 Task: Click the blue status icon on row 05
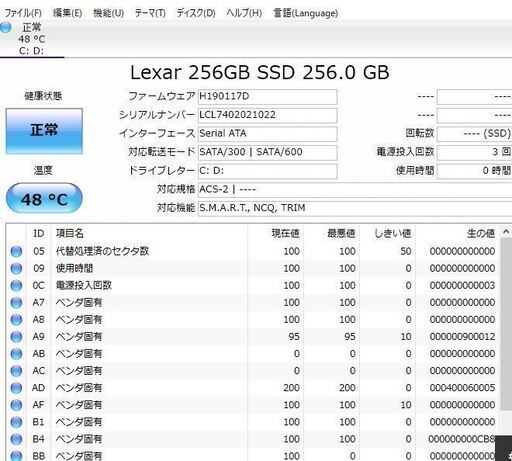pyautogui.click(x=16, y=251)
